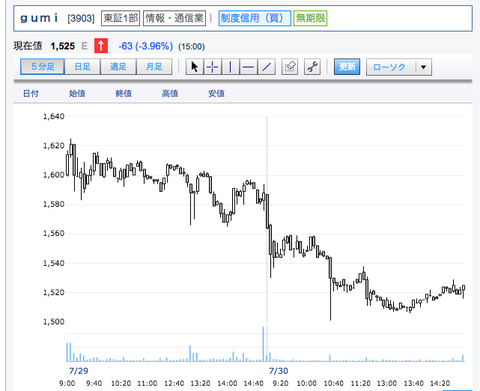Click the 10:40 time label under 7/30
The height and width of the screenshot is (391, 480).
(334, 384)
